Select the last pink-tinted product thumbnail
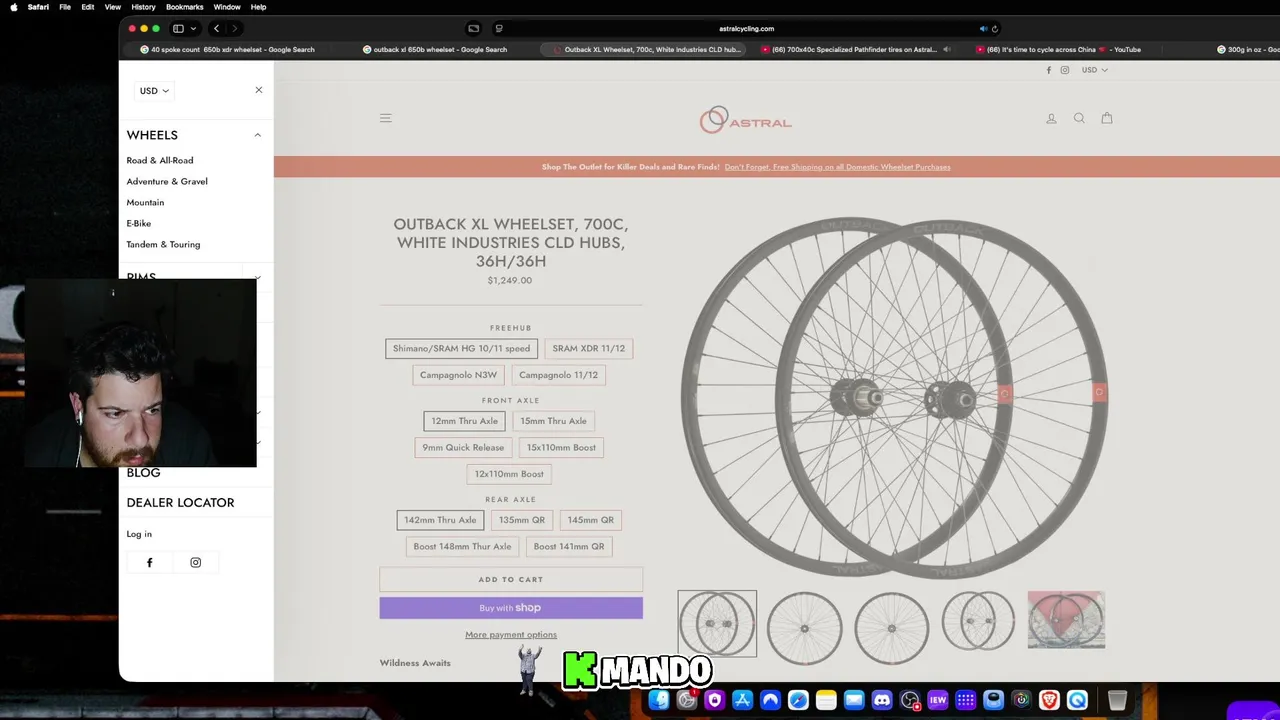 1066,620
